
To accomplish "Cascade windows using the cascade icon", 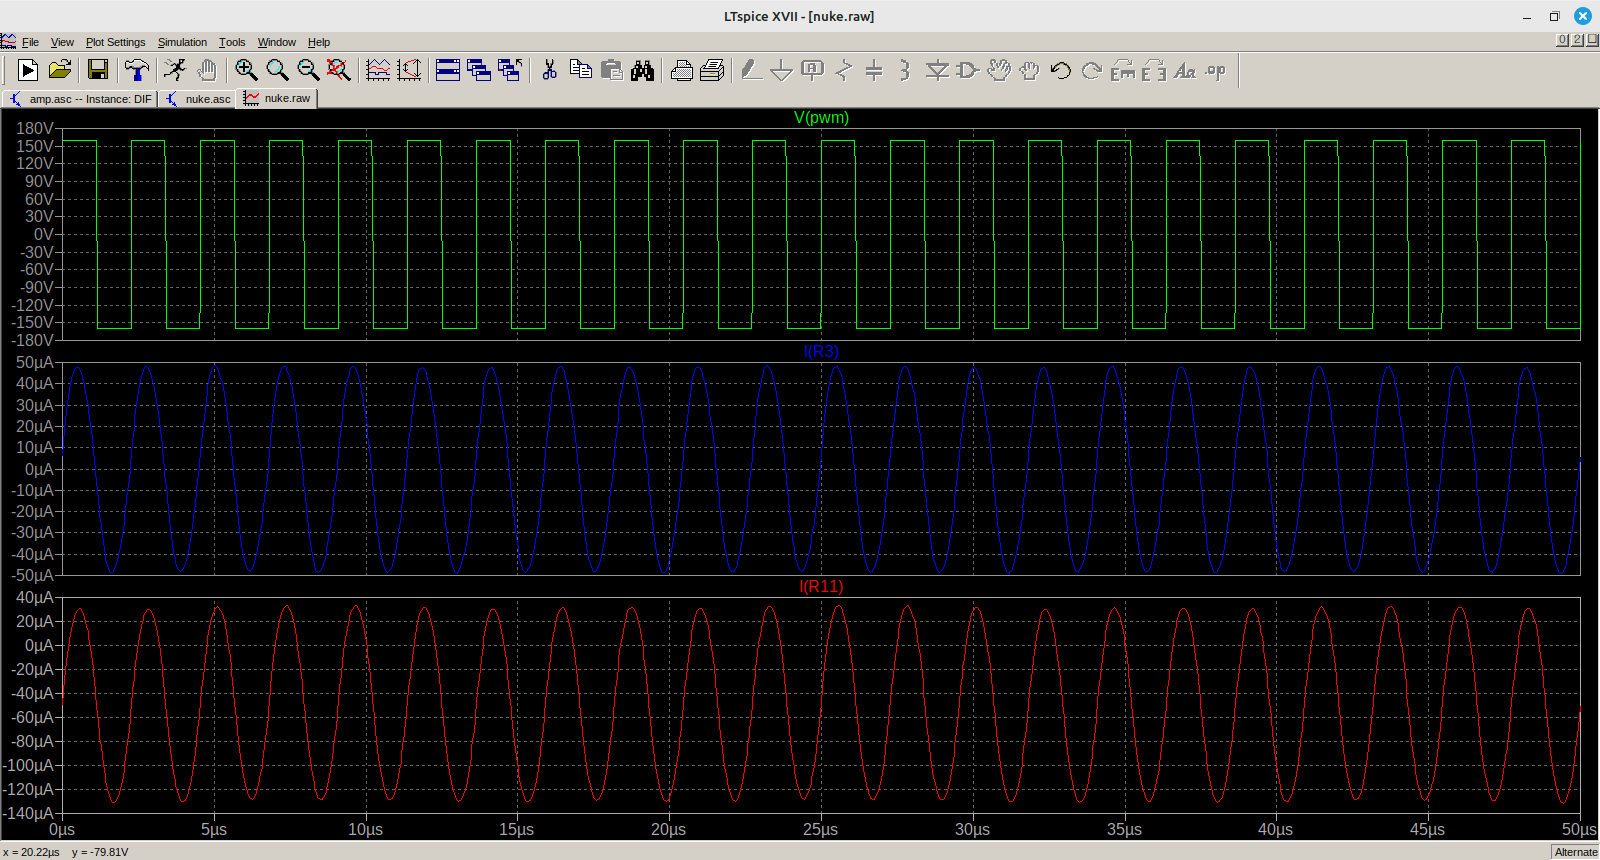I will 479,70.
